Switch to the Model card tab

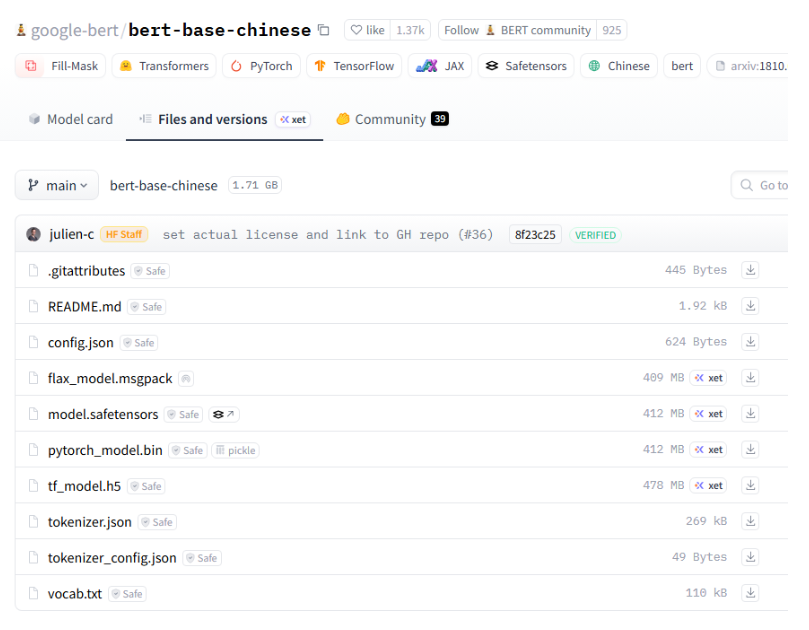pos(71,119)
